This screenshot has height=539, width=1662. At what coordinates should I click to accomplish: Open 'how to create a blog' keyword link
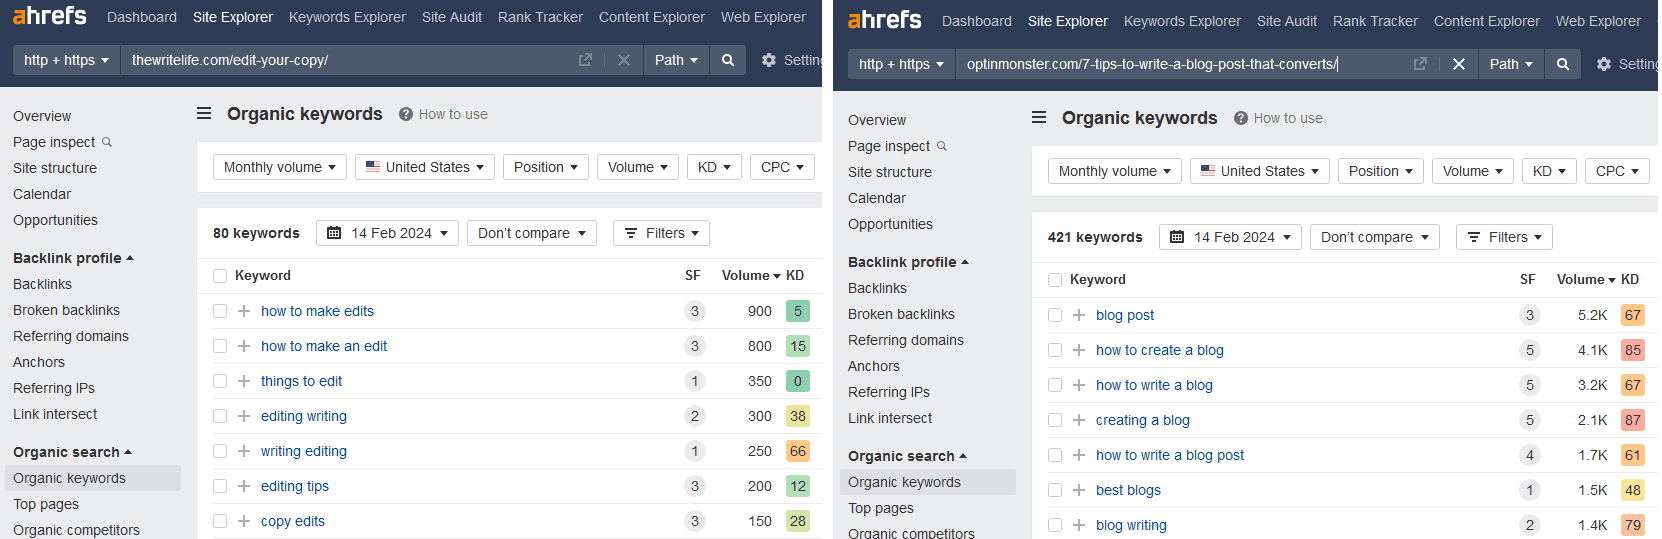1160,350
